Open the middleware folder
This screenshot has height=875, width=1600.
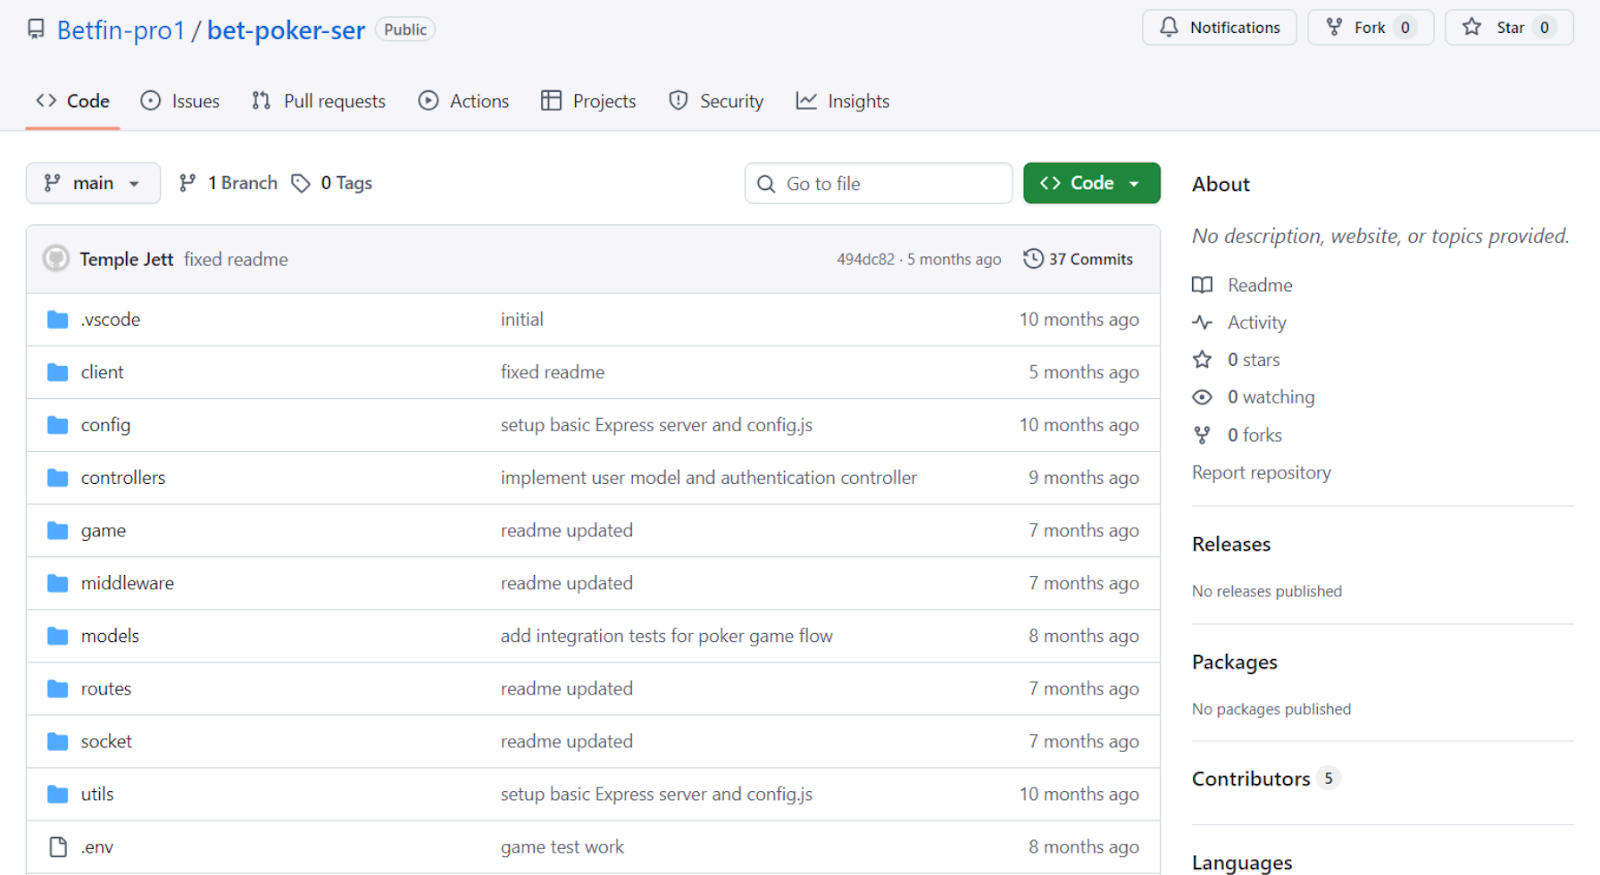click(127, 583)
